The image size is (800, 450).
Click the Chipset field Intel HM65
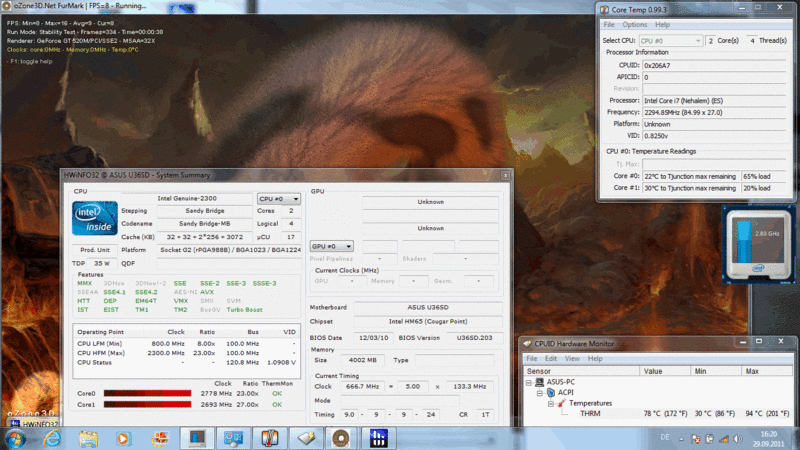pyautogui.click(x=428, y=322)
